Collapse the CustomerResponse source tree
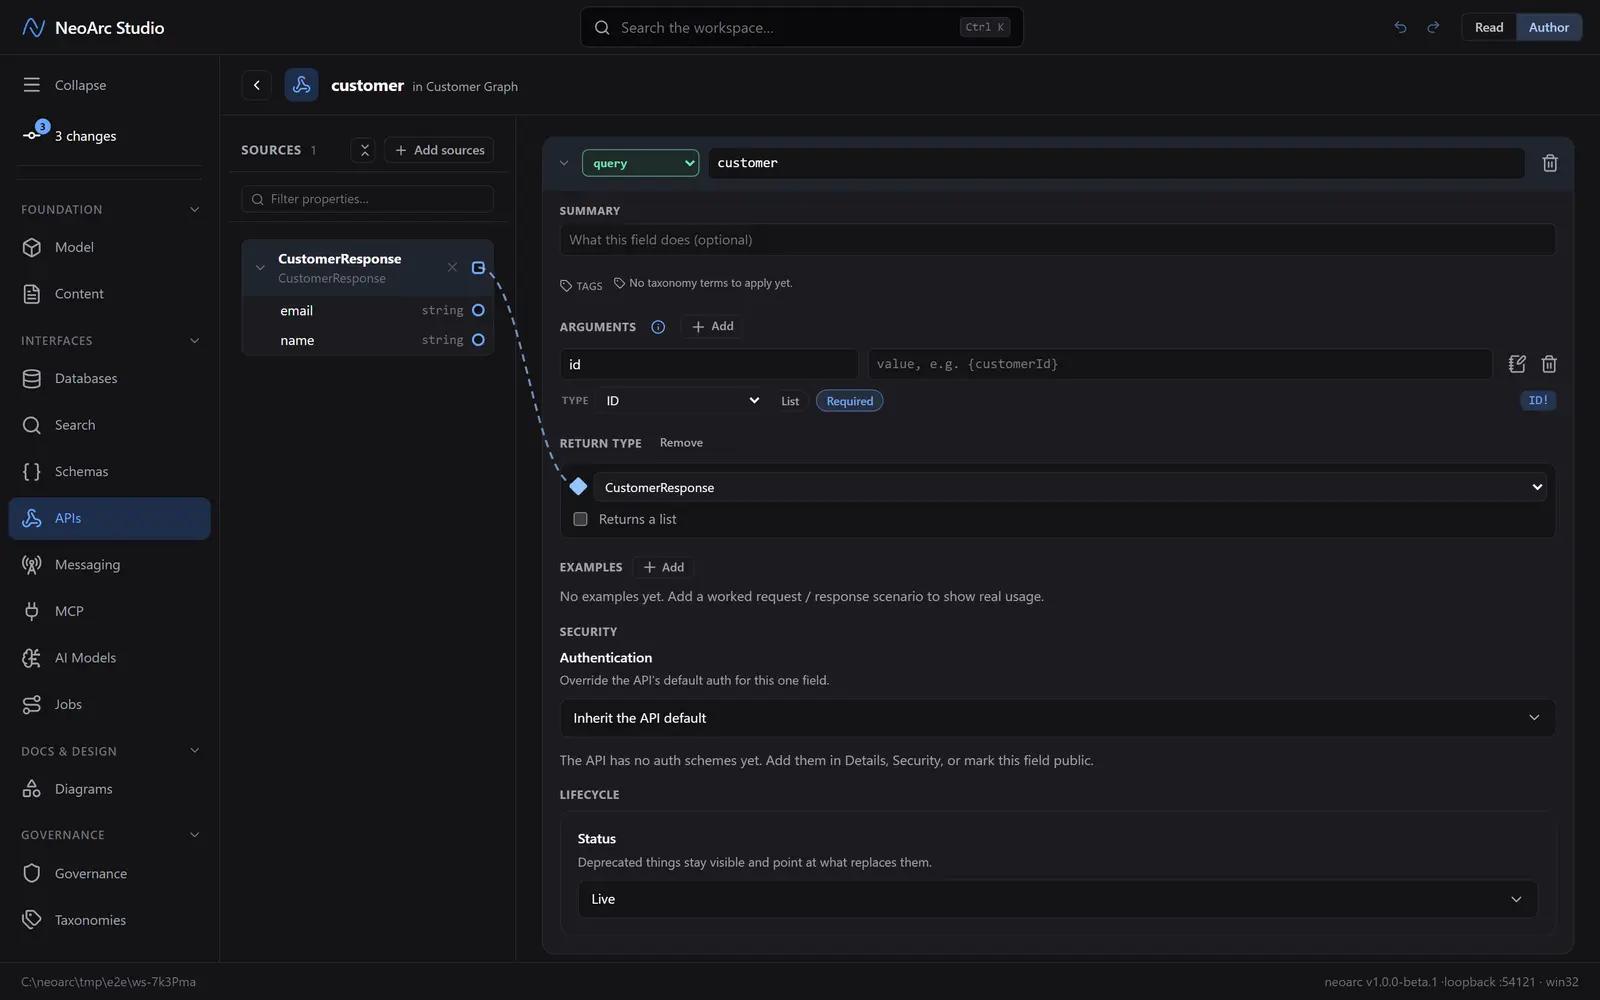 pyautogui.click(x=260, y=268)
